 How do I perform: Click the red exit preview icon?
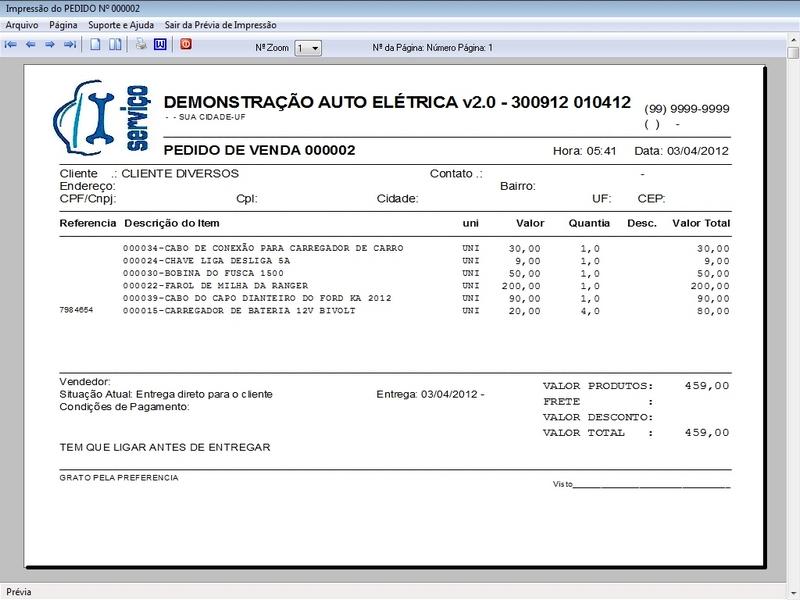click(186, 45)
